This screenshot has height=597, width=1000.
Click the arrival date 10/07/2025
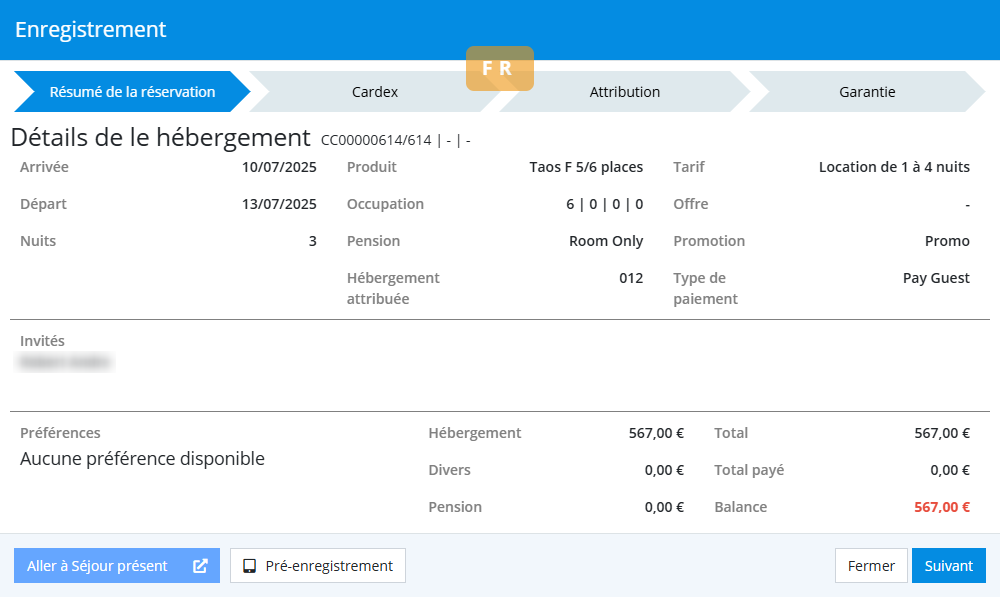[279, 167]
